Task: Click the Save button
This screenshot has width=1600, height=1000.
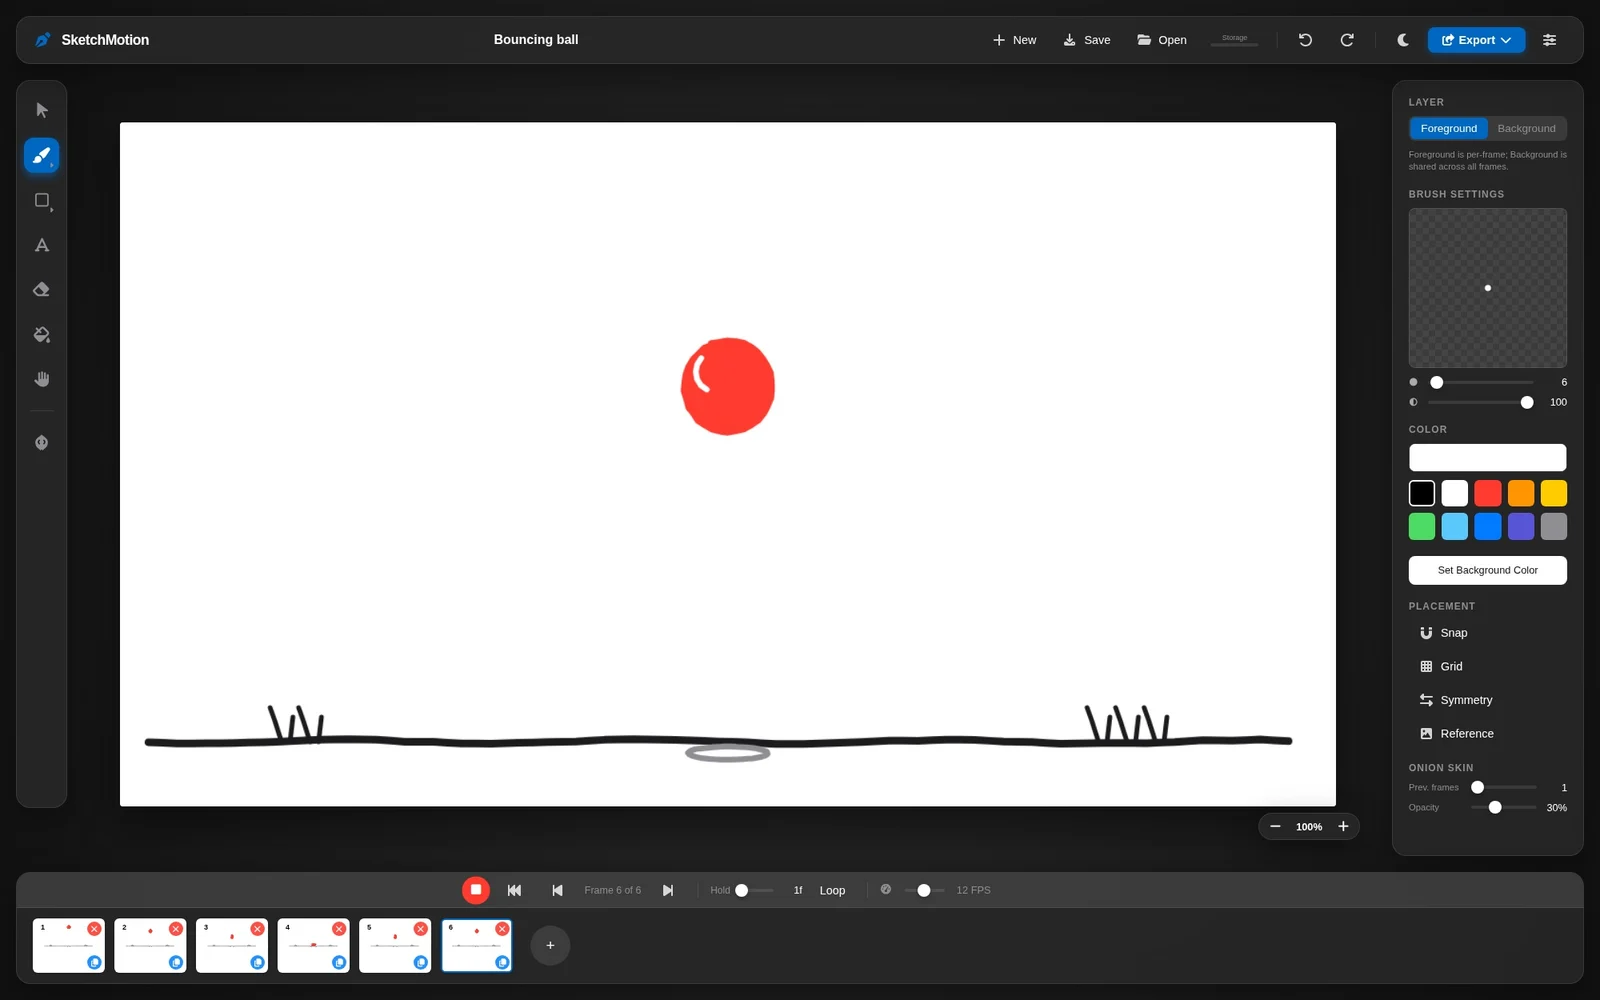Action: (x=1087, y=40)
